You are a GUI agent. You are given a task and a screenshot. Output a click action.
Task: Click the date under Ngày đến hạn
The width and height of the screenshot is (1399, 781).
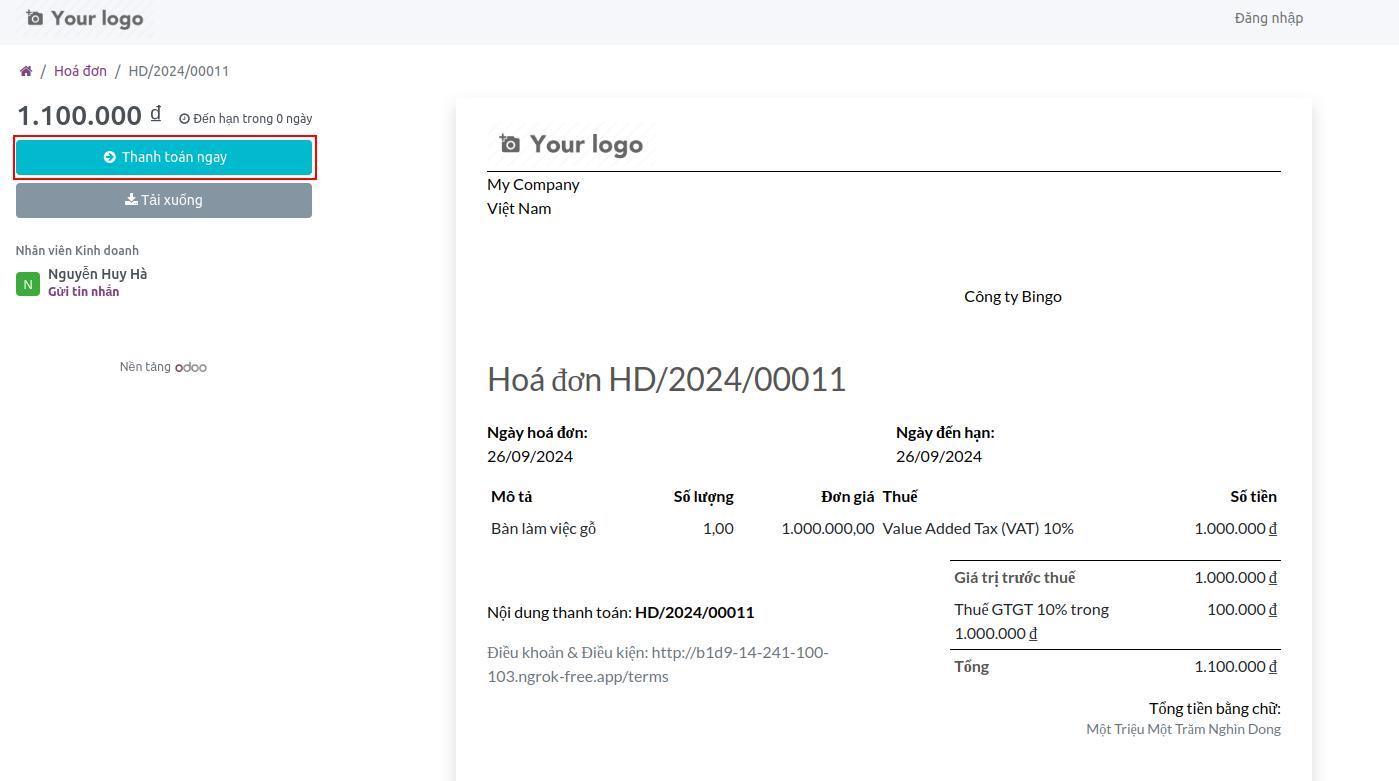tap(939, 456)
